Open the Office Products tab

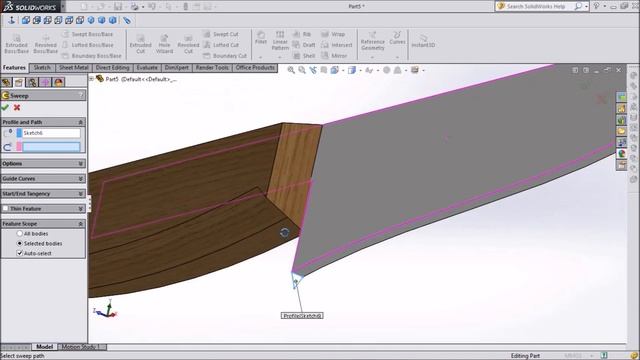pos(255,68)
